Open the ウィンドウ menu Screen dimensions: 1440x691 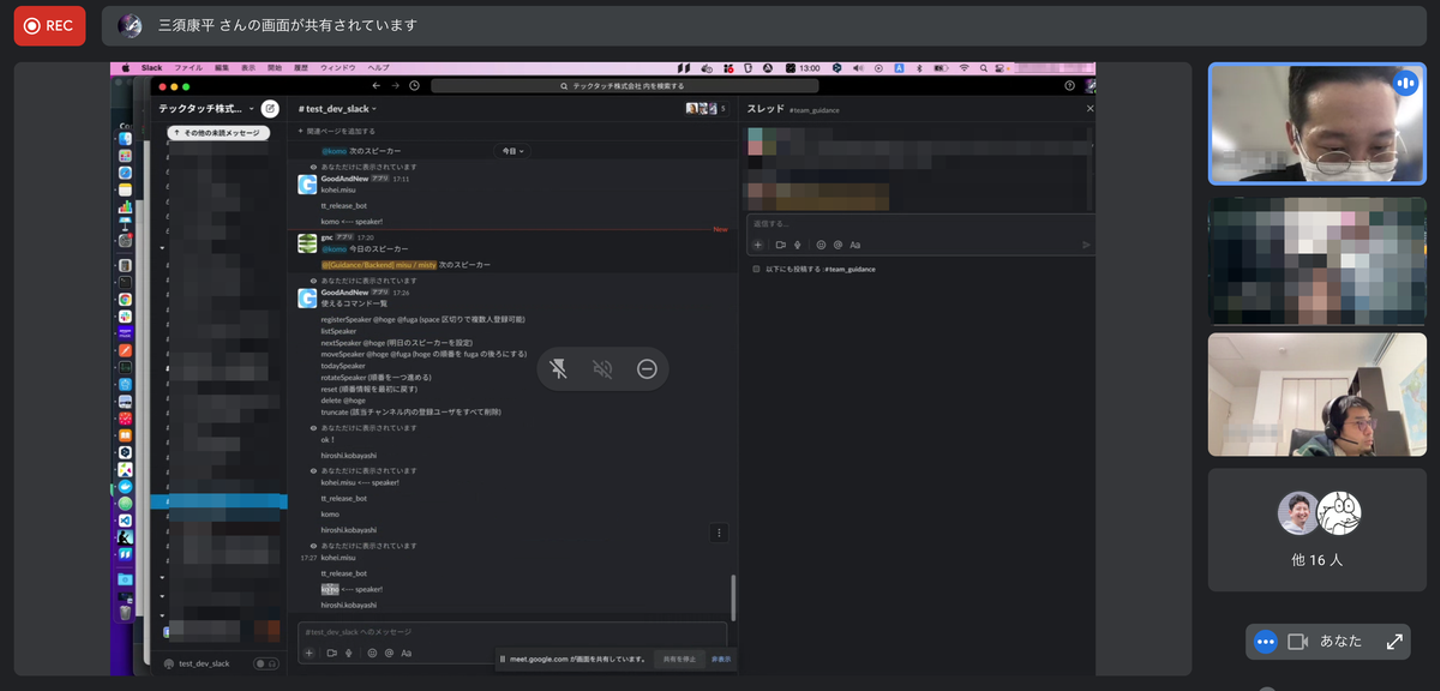pyautogui.click(x=337, y=68)
